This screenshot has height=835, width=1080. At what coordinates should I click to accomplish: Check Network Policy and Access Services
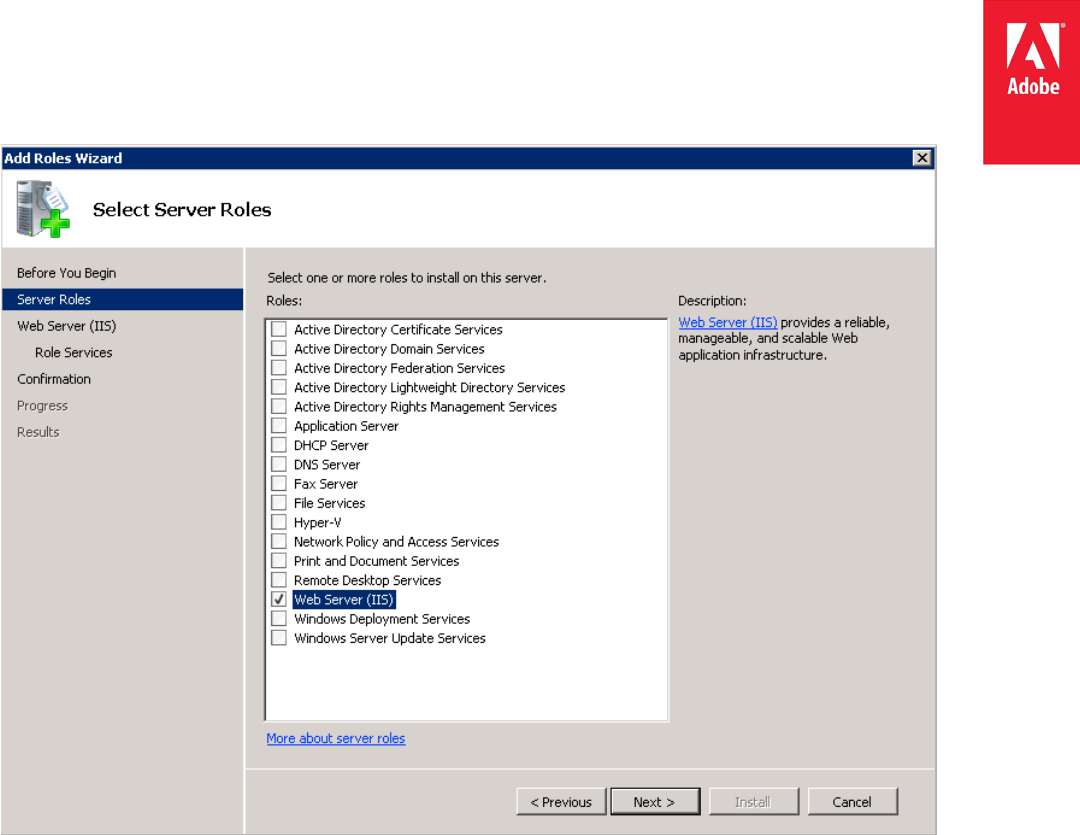pos(279,541)
